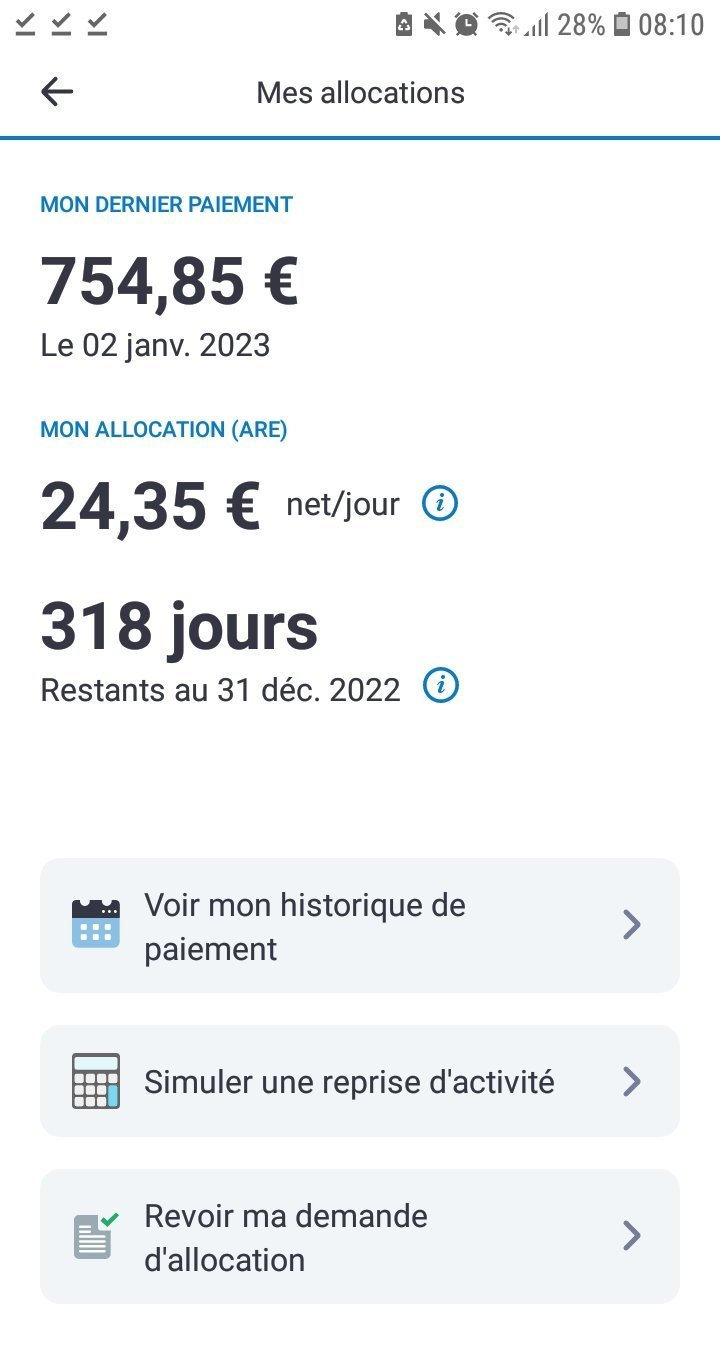The width and height of the screenshot is (720, 1370).
Task: Tap the 318 jours remaining figure
Action: tap(179, 628)
